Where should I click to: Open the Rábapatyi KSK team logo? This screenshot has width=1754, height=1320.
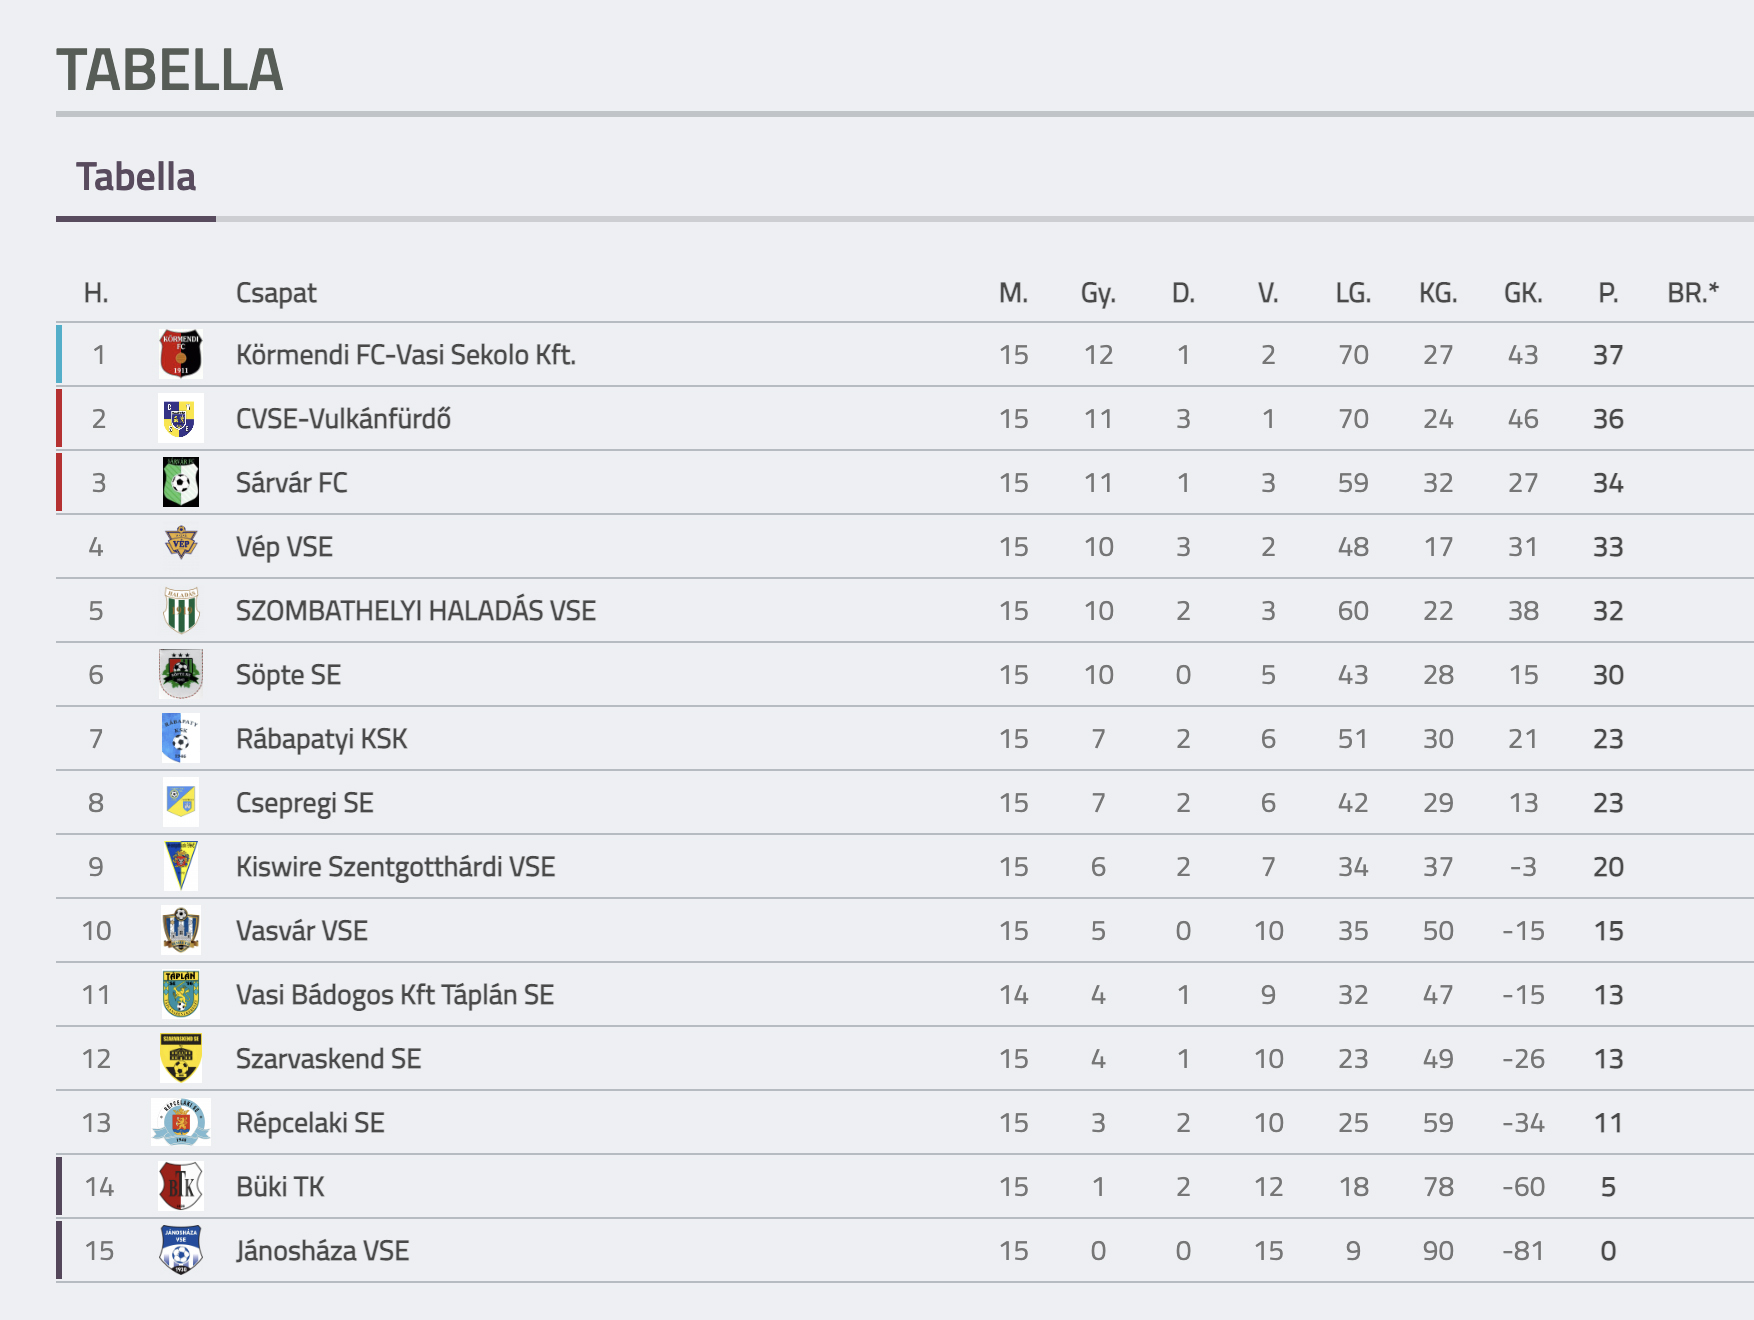click(181, 738)
